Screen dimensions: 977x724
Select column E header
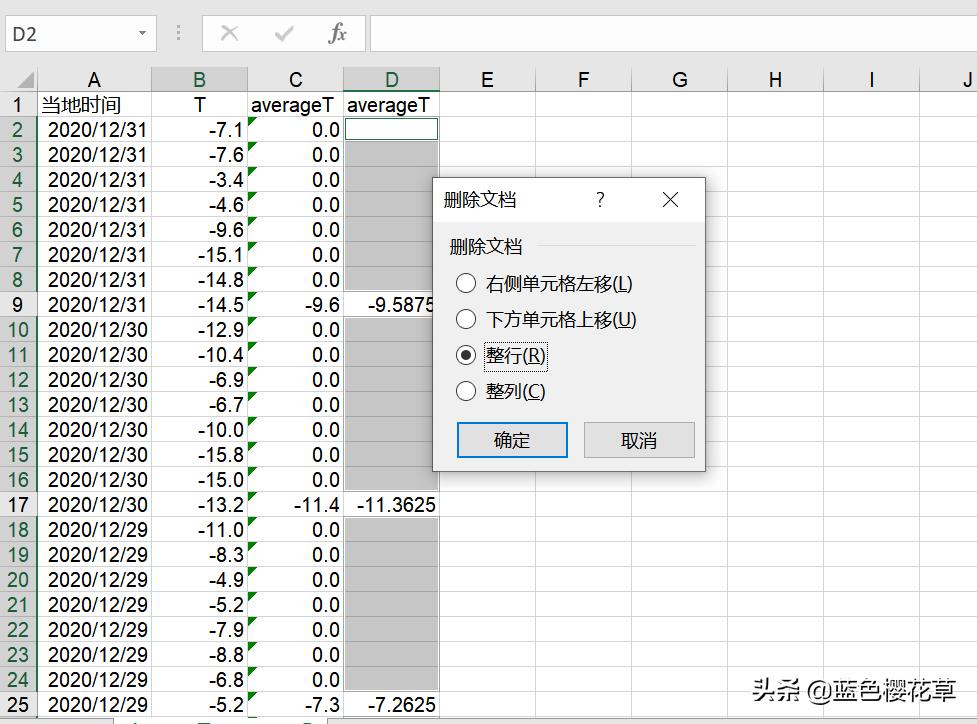487,80
